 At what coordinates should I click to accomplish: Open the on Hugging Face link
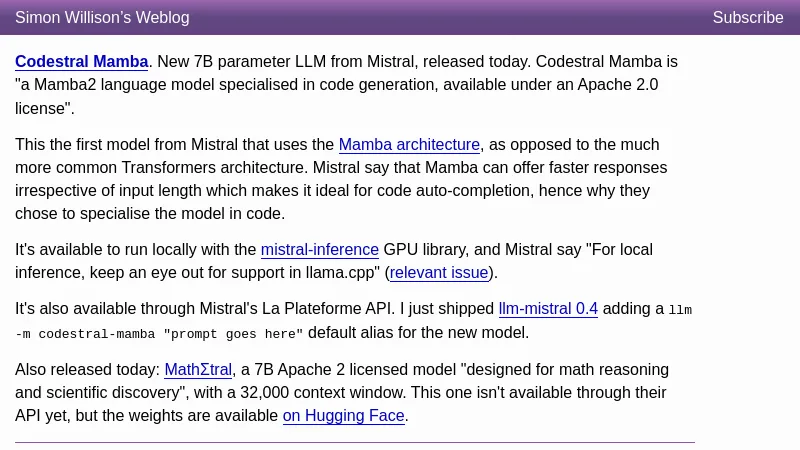click(x=343, y=416)
